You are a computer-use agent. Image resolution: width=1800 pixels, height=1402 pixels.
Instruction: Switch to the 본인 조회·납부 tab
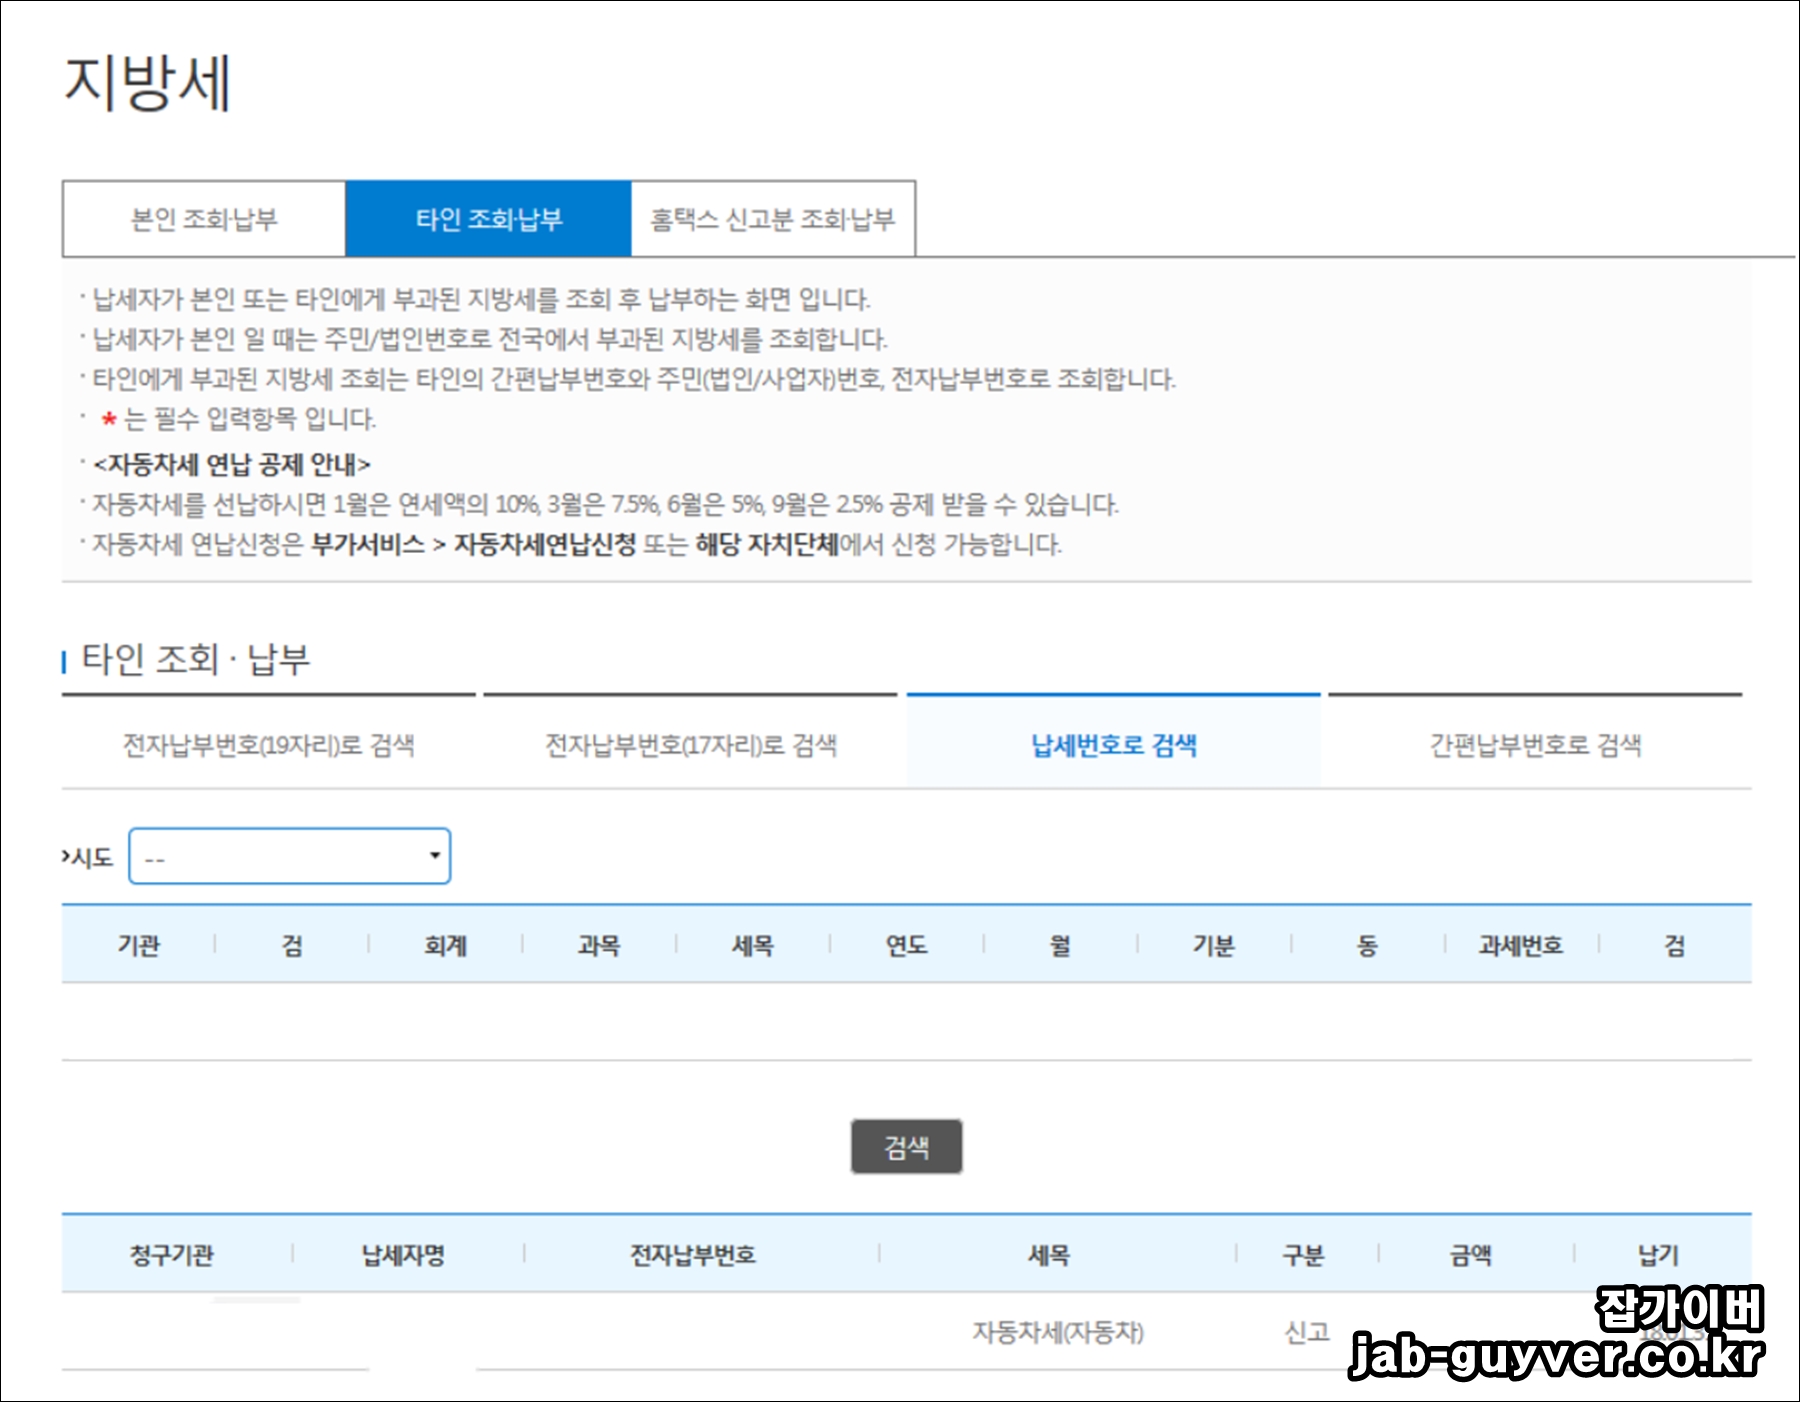(x=203, y=216)
